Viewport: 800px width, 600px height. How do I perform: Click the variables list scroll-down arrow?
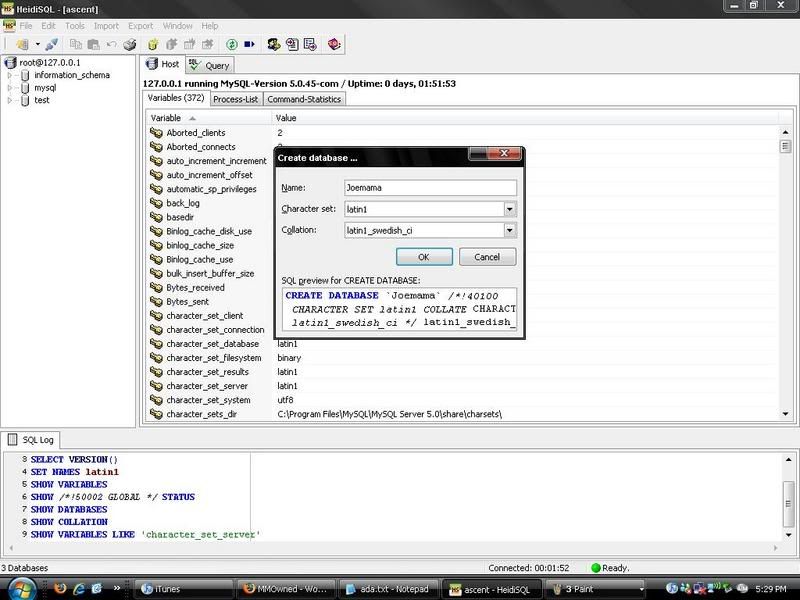[x=785, y=414]
